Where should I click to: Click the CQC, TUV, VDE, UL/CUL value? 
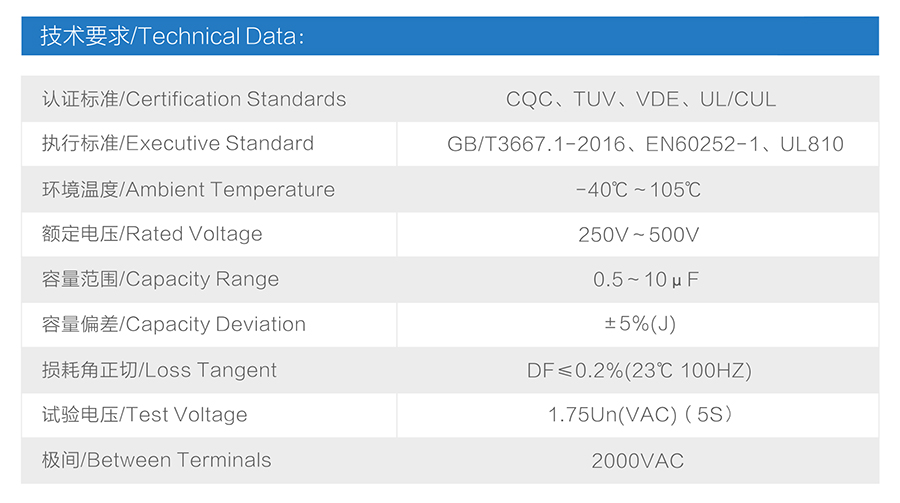641,99
